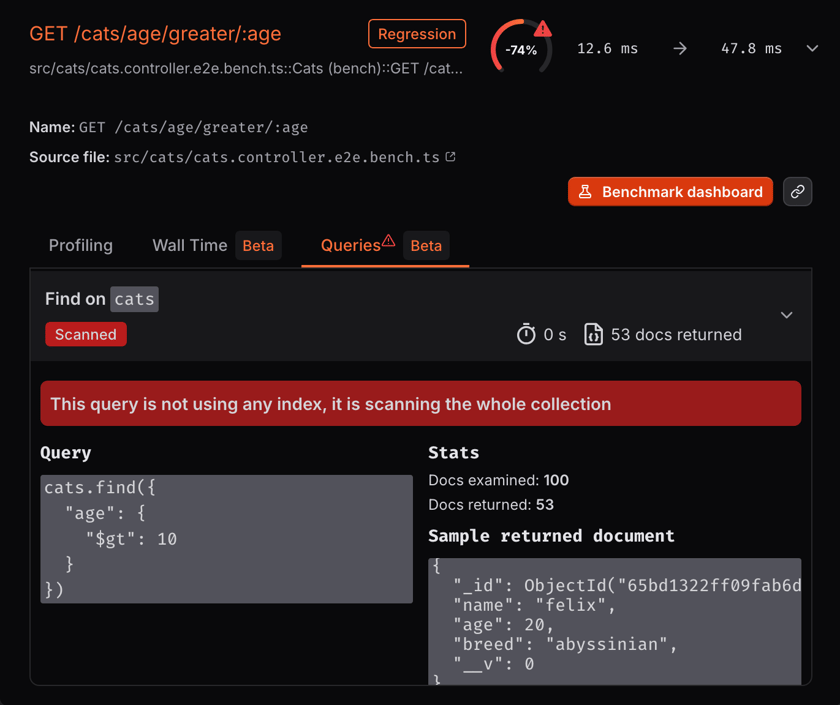Screen dimensions: 840x705
Task: Click the Regression badge
Action: (417, 34)
